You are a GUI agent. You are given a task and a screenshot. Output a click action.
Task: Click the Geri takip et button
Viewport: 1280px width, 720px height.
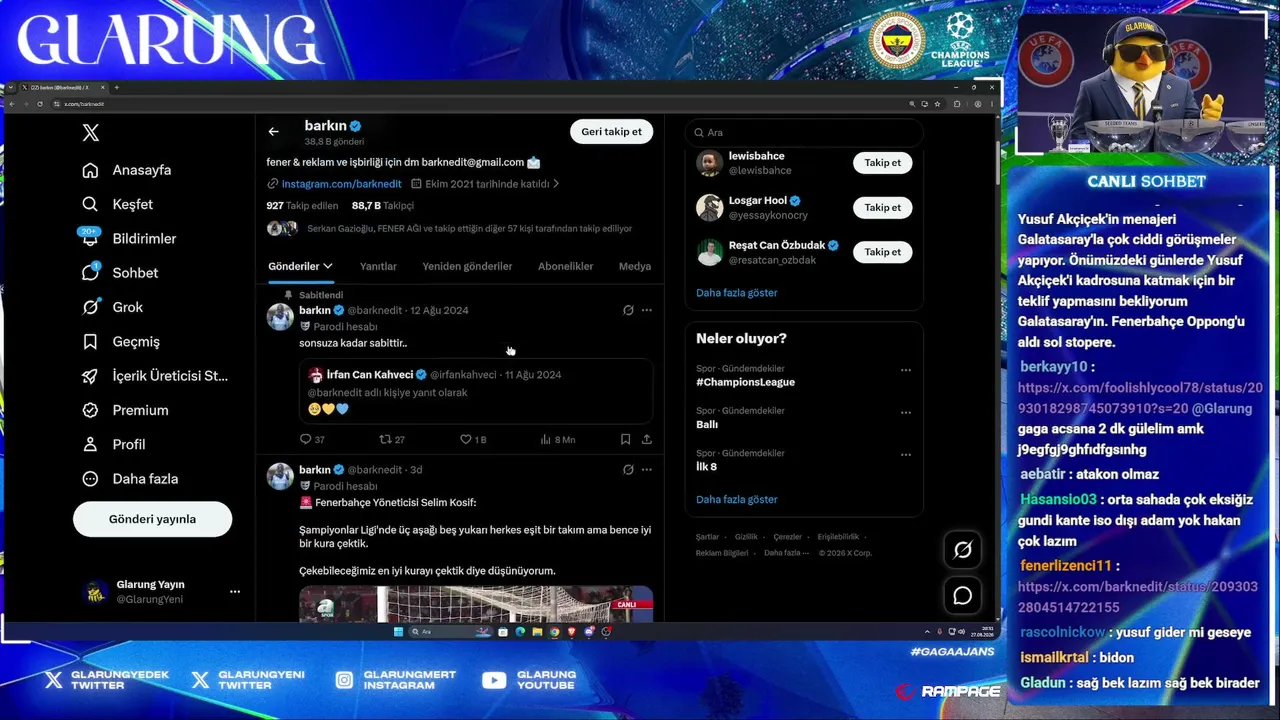tap(612, 131)
